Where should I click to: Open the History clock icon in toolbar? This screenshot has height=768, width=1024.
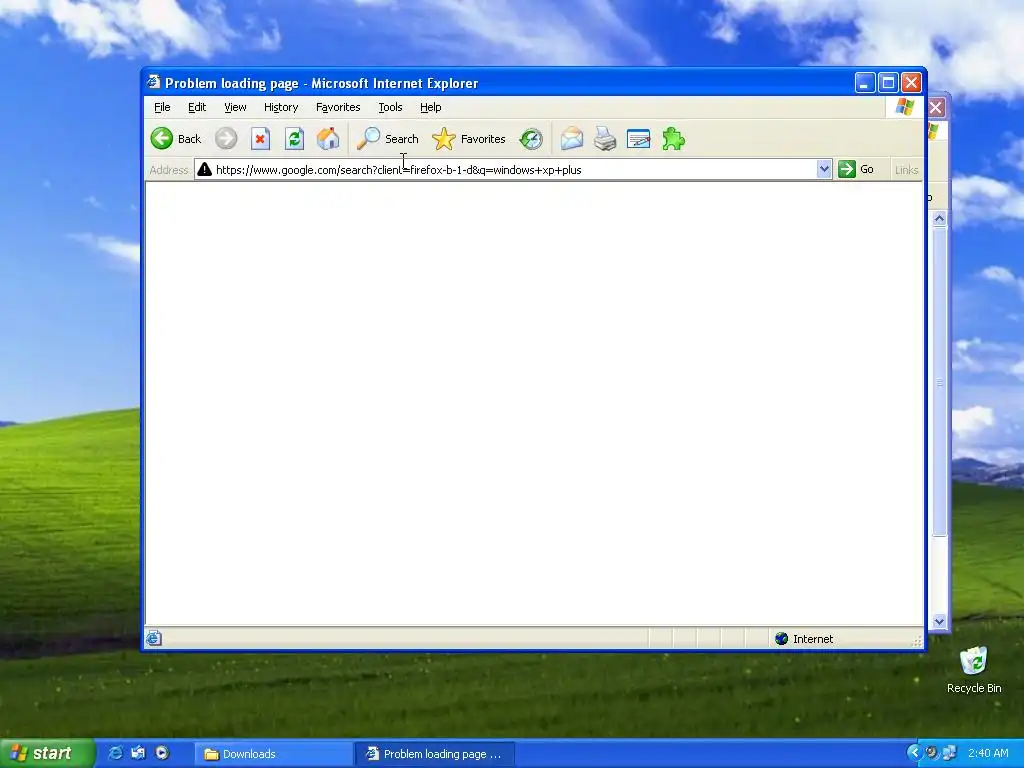531,138
